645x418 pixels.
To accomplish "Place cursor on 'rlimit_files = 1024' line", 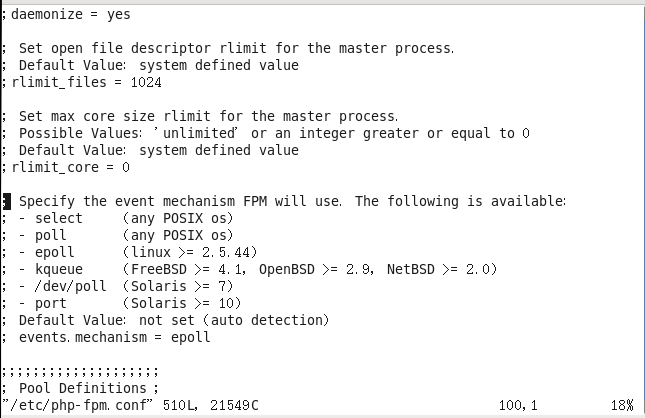I will pos(82,82).
